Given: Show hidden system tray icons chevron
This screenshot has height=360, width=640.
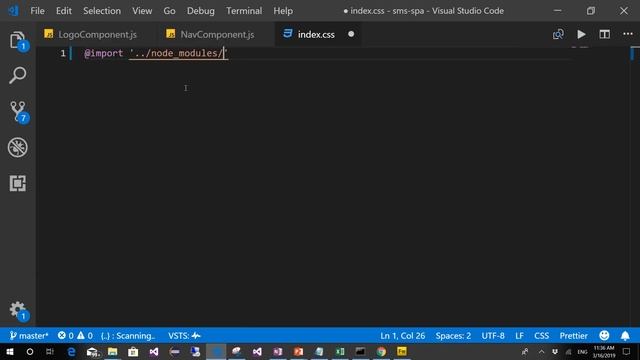Looking at the screenshot, I should (x=541, y=351).
